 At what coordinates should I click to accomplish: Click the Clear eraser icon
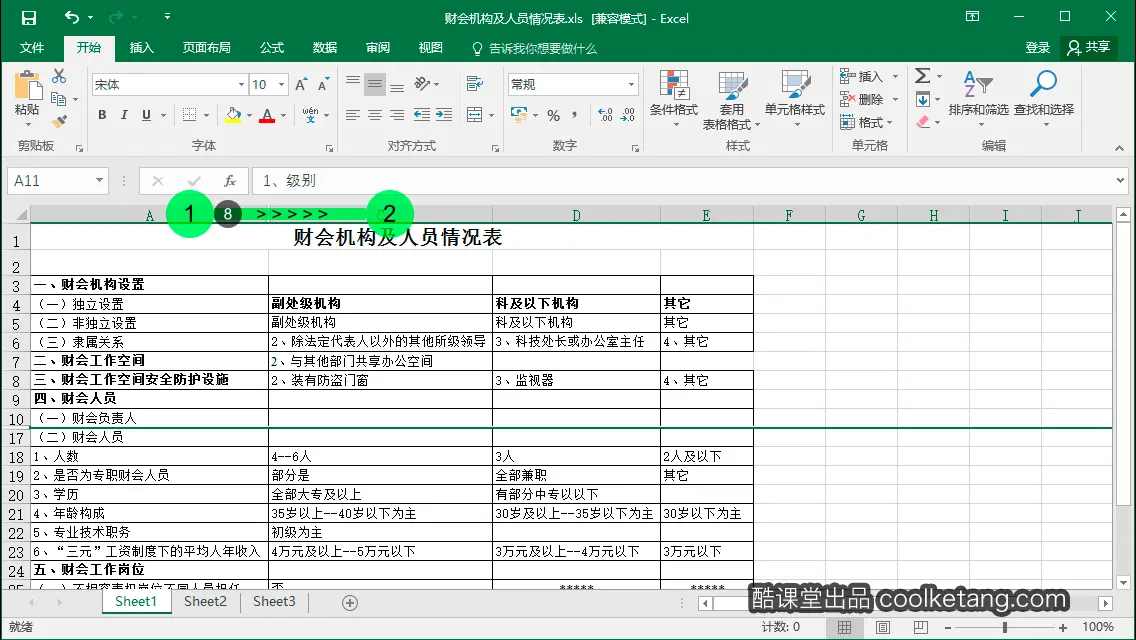(x=922, y=122)
